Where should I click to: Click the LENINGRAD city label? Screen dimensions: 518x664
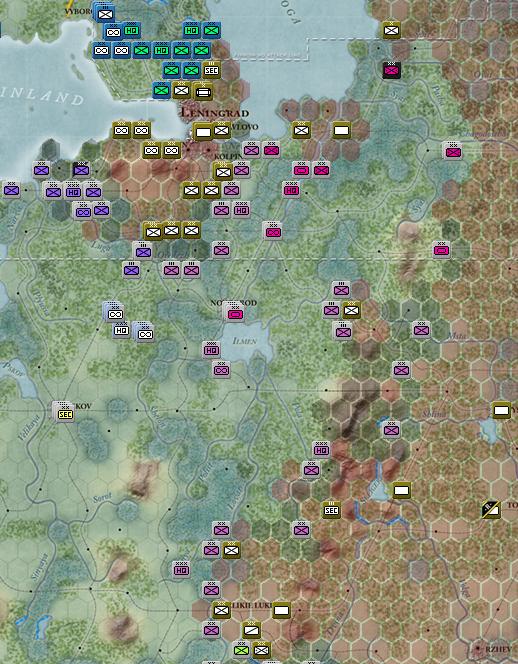214,113
